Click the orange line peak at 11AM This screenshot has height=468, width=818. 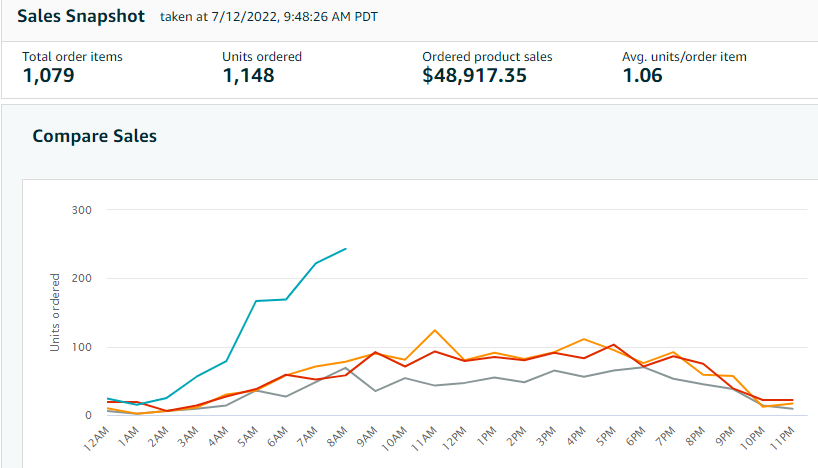(434, 330)
